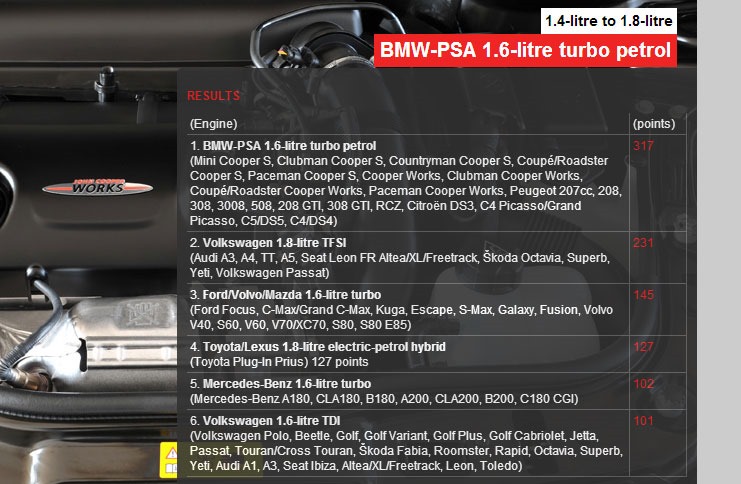741x484 pixels.
Task: Click the '(points)' column header
Action: [654, 124]
